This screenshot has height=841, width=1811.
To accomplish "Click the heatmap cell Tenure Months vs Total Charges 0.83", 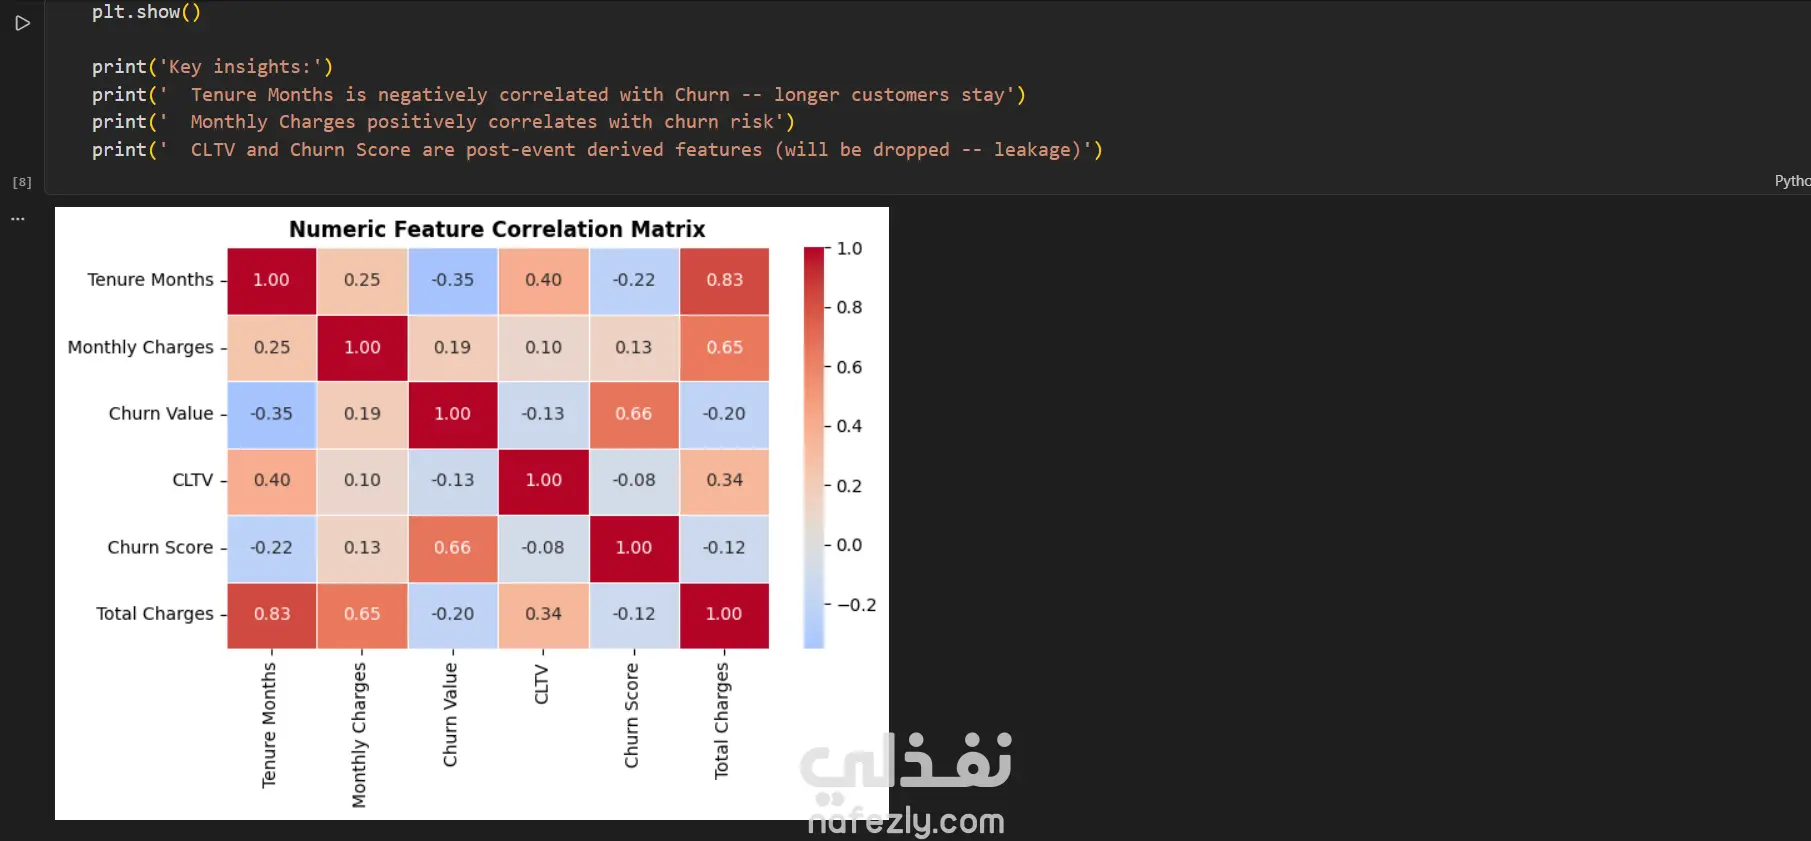I will tap(724, 280).
